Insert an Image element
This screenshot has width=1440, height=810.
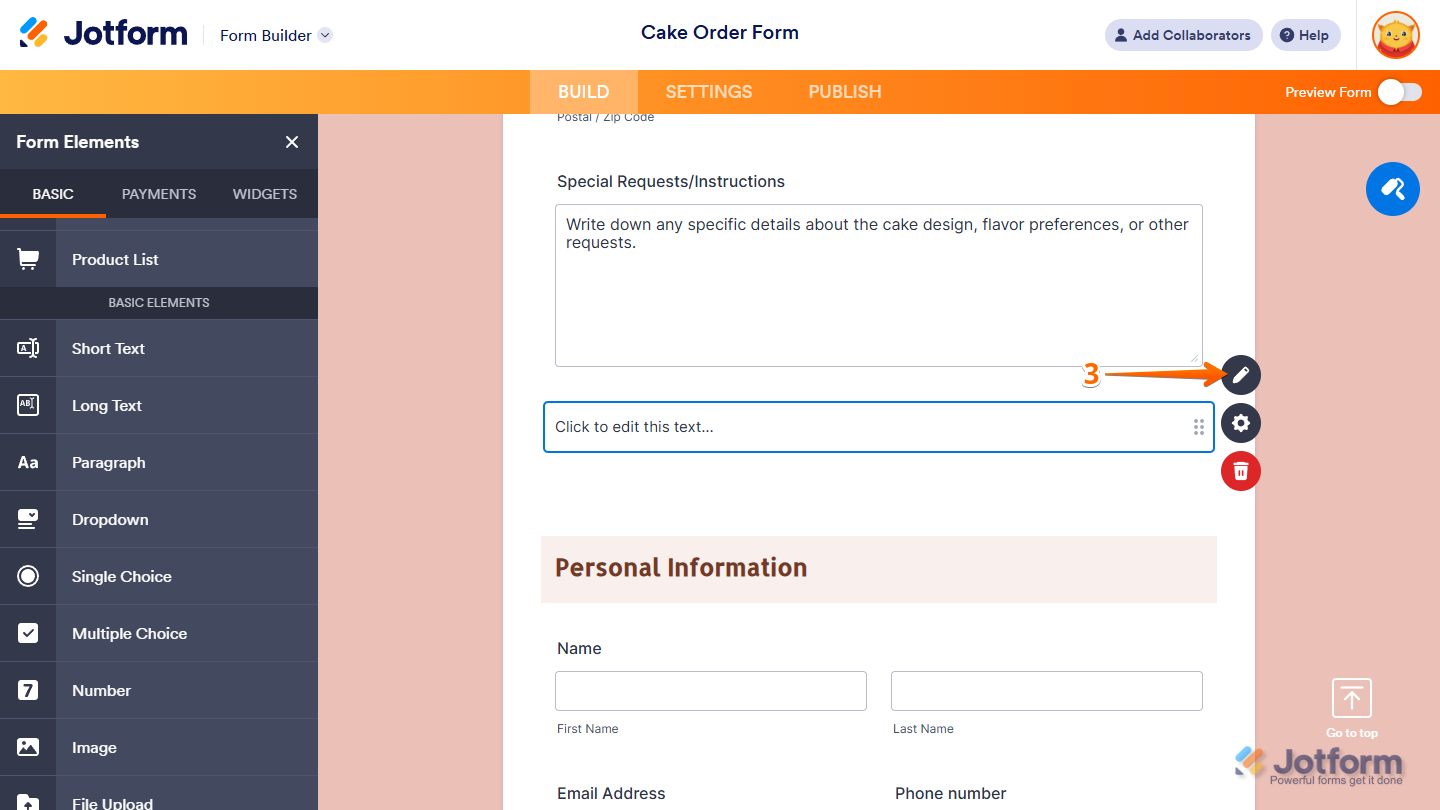[96, 747]
